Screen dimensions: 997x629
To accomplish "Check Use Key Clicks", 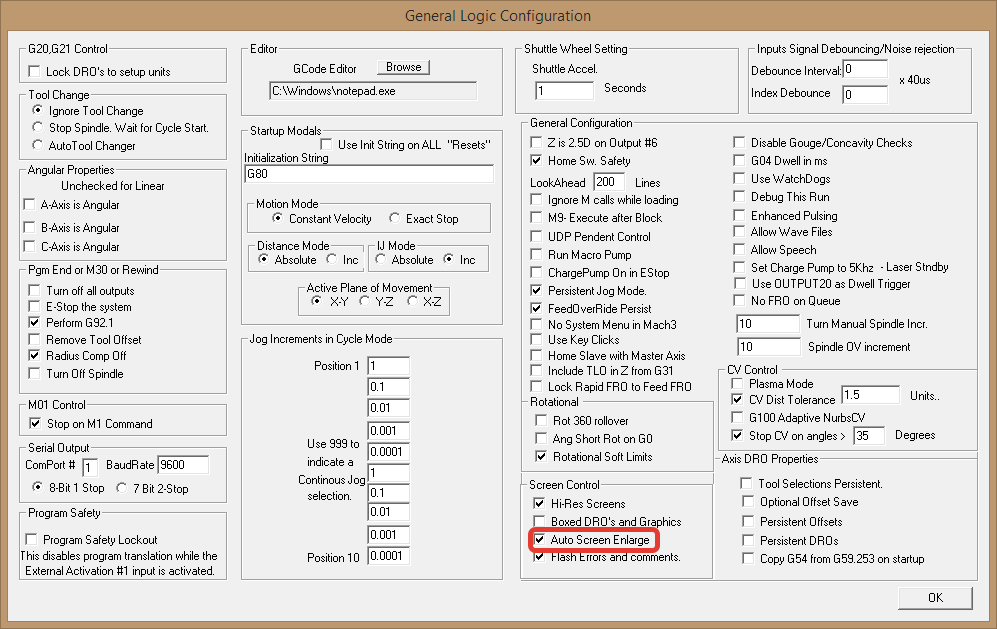I will point(537,340).
